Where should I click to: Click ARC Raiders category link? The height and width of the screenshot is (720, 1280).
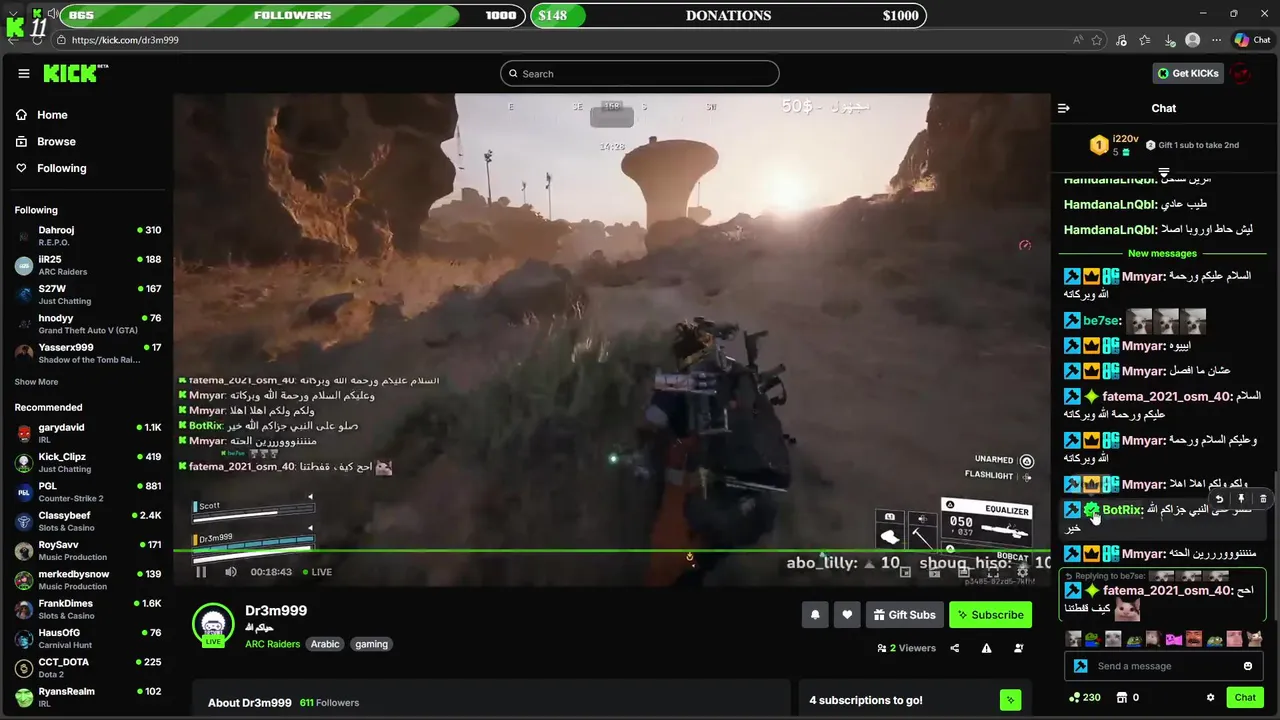[x=272, y=644]
